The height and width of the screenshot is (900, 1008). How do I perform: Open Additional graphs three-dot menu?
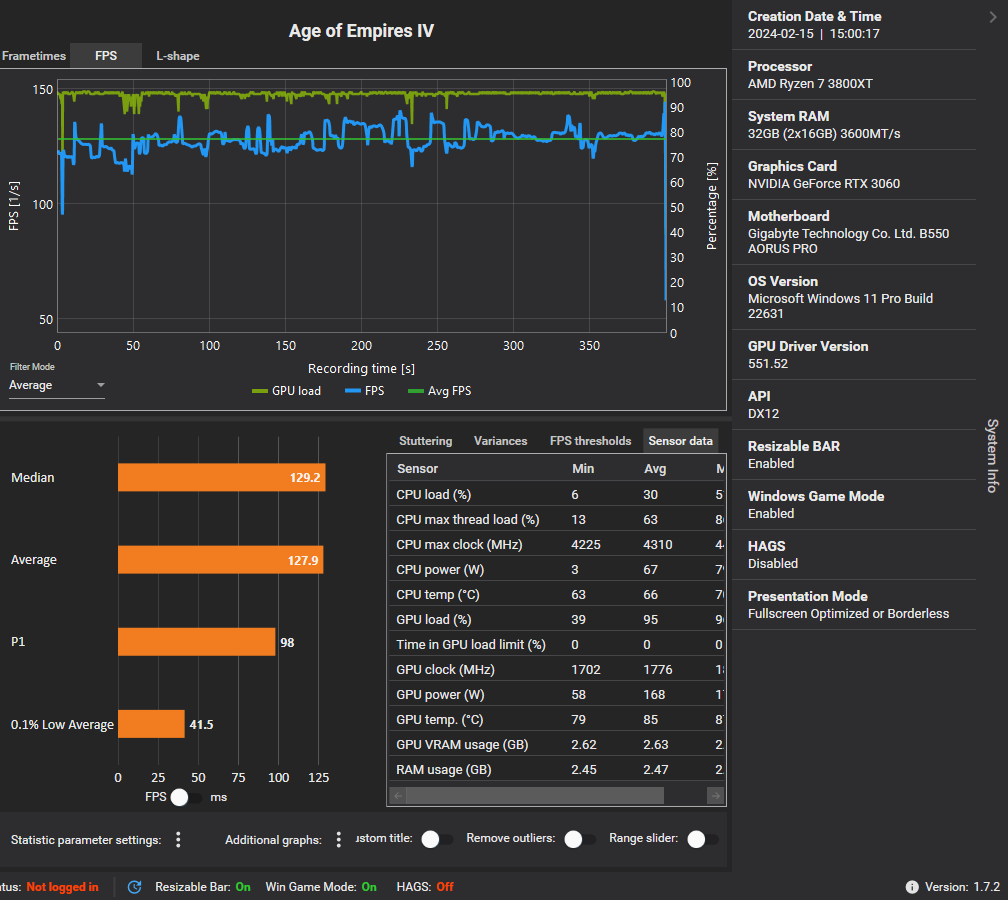tap(339, 840)
